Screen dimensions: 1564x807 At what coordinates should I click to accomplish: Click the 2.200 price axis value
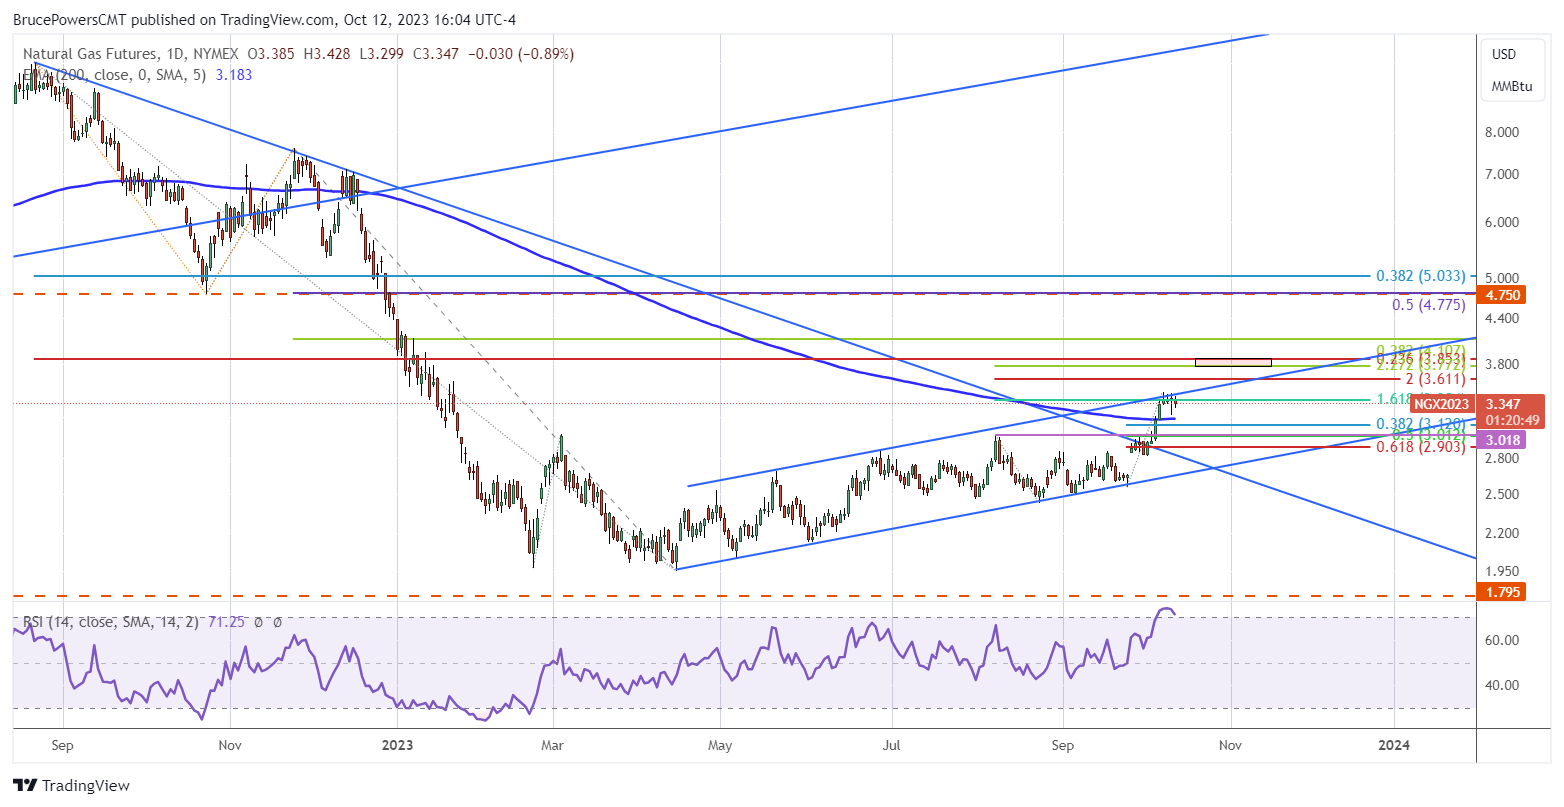[x=1503, y=533]
